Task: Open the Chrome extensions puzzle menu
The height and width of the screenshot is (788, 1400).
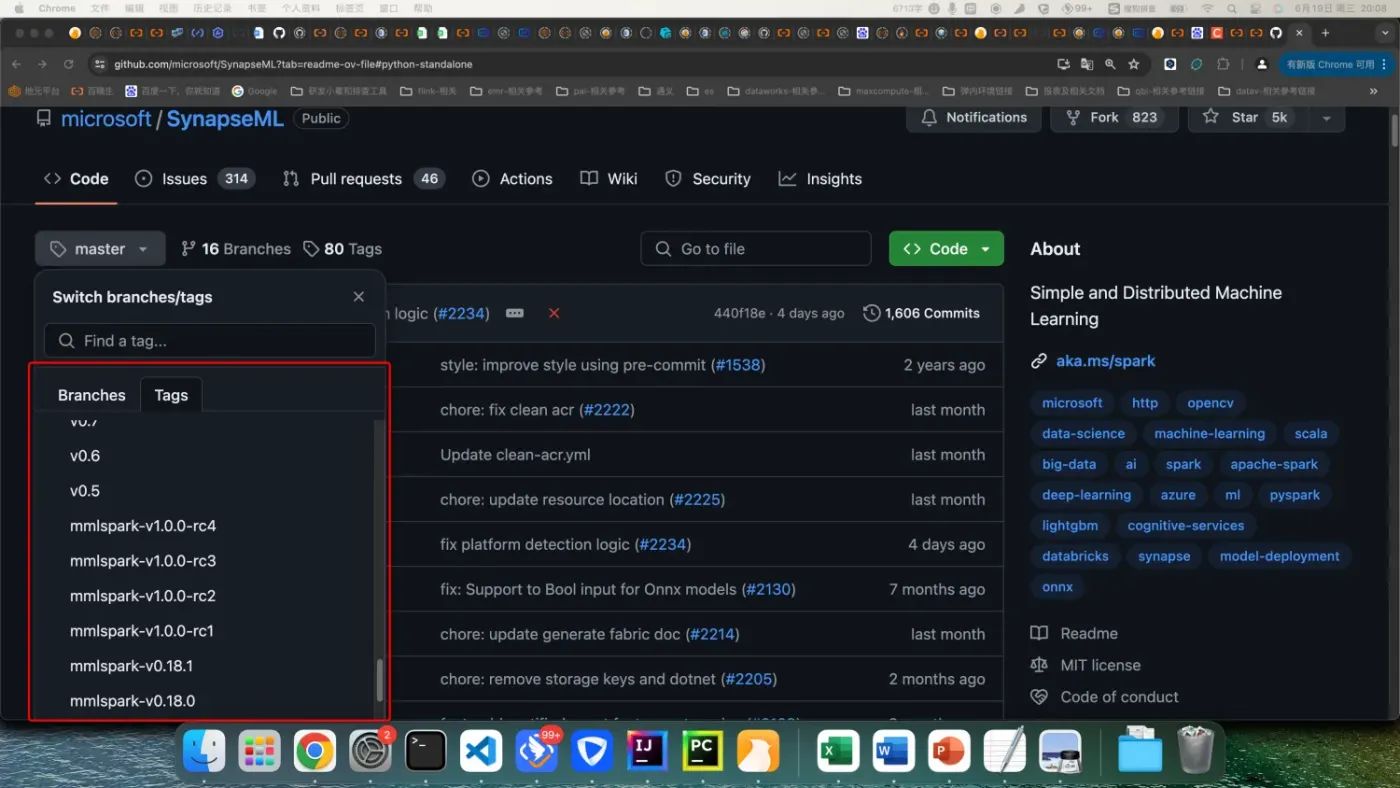Action: [x=1223, y=64]
